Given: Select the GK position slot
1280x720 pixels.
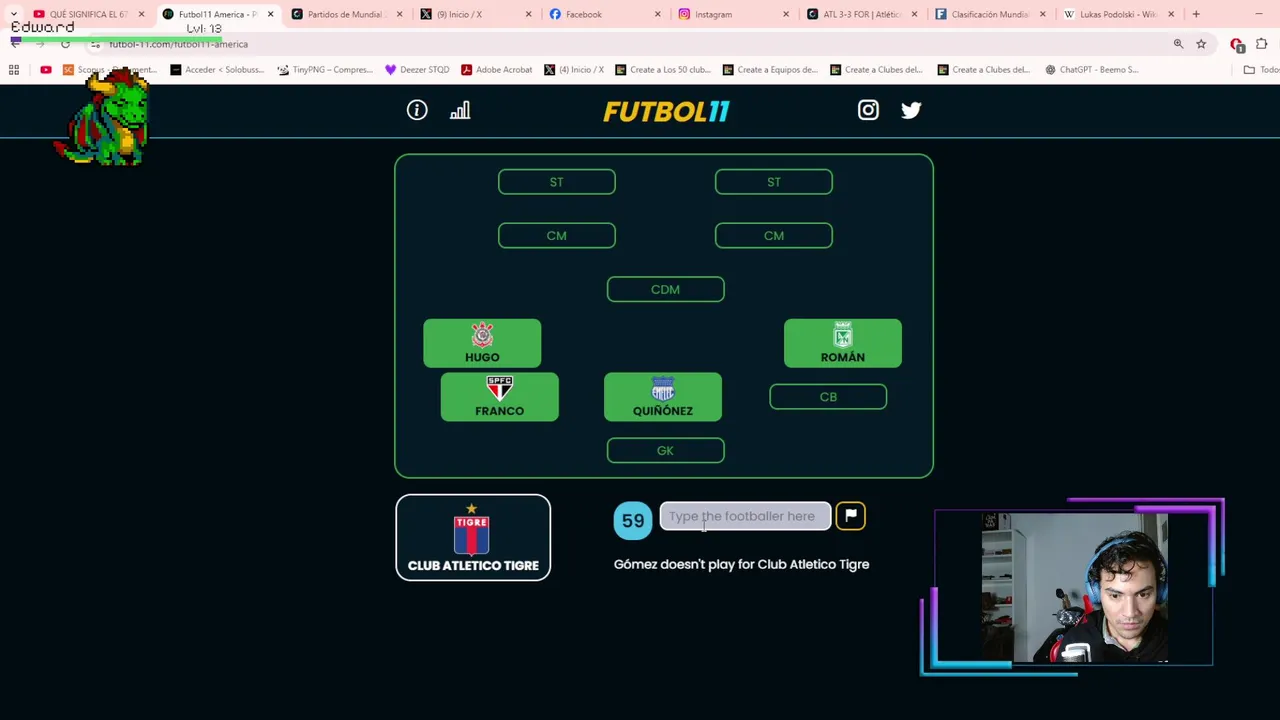Looking at the screenshot, I should [665, 450].
